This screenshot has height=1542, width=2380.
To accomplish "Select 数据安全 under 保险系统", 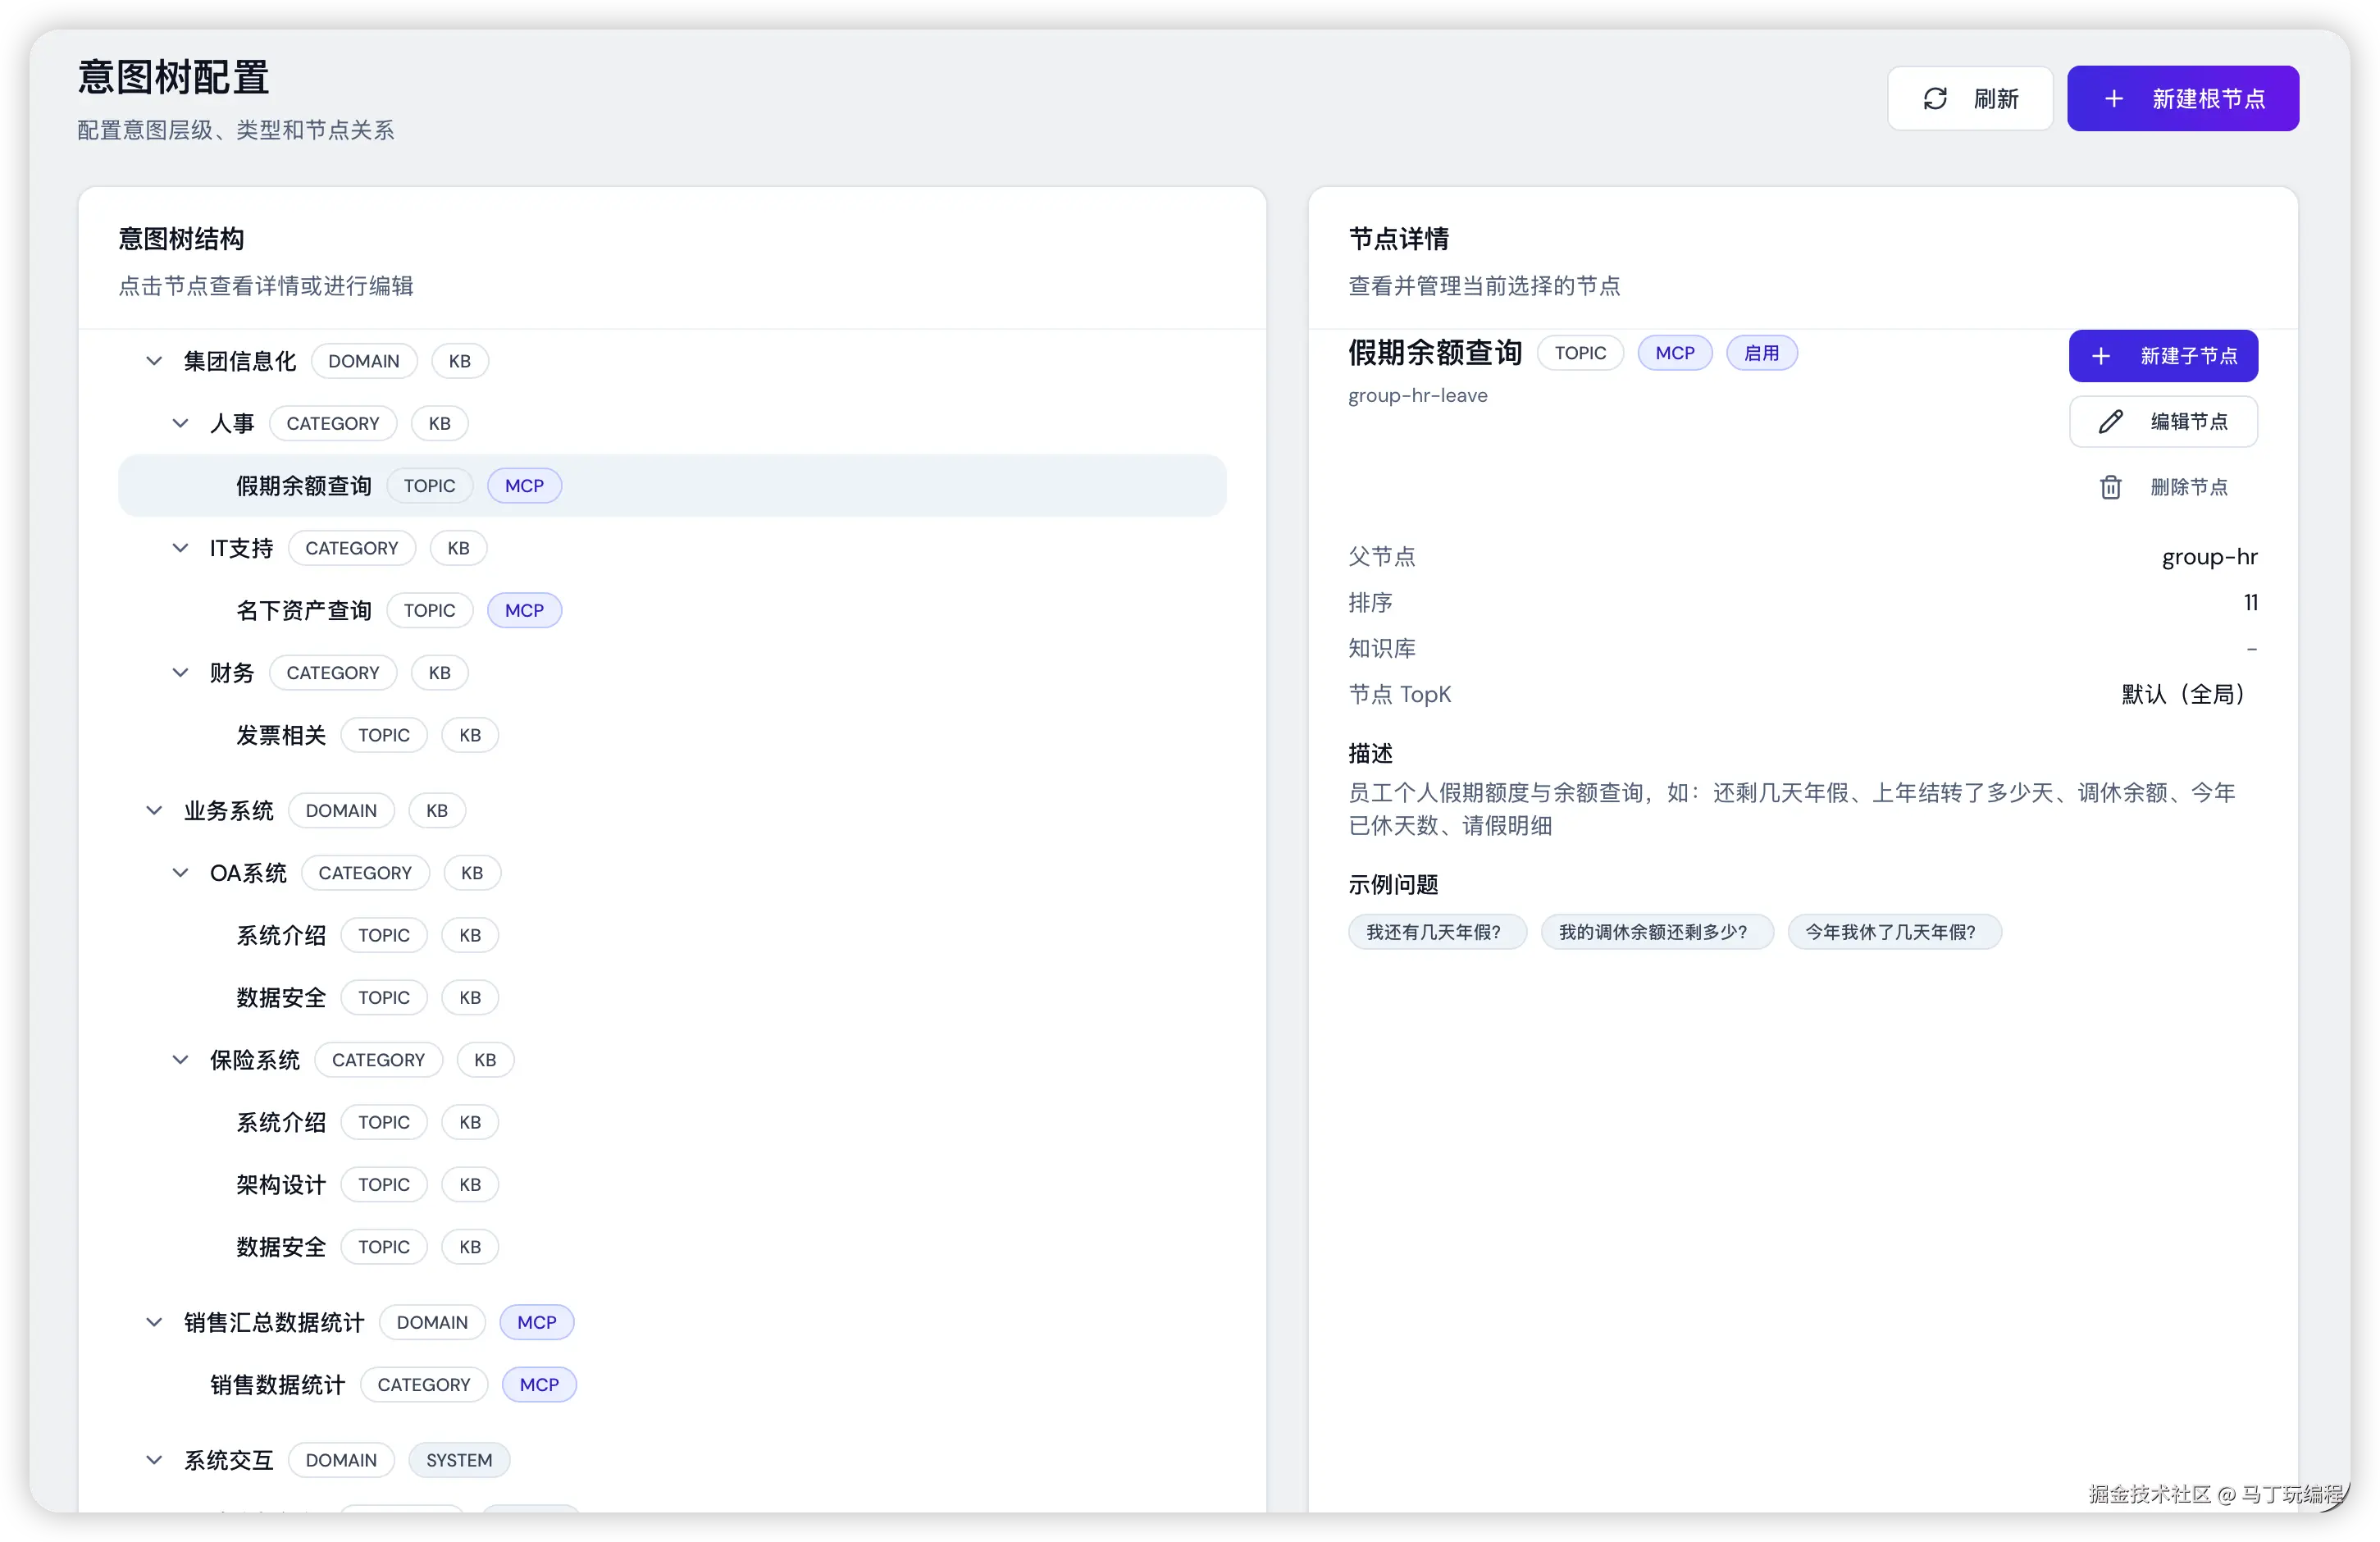I will [x=281, y=1247].
